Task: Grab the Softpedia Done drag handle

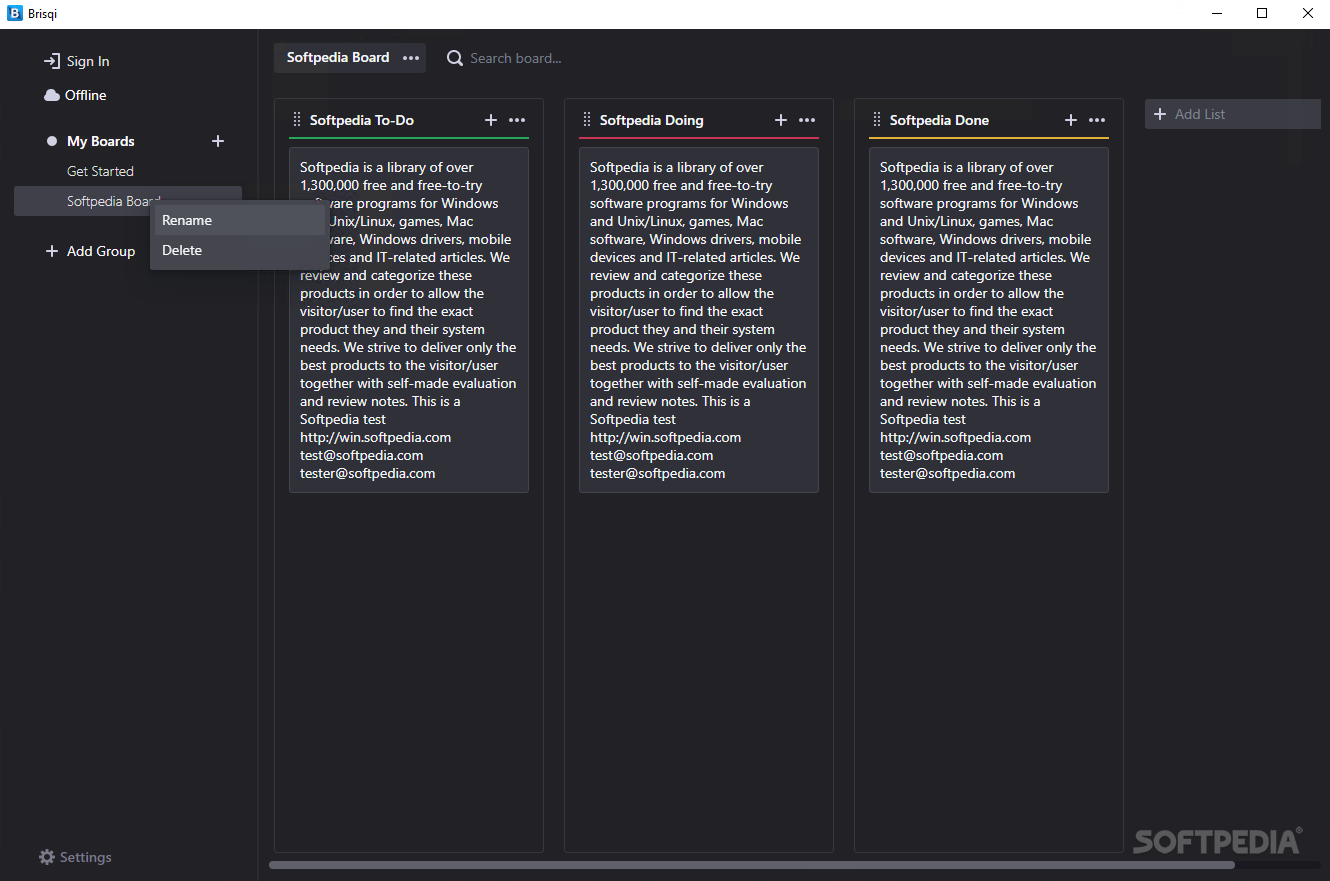Action: click(877, 120)
